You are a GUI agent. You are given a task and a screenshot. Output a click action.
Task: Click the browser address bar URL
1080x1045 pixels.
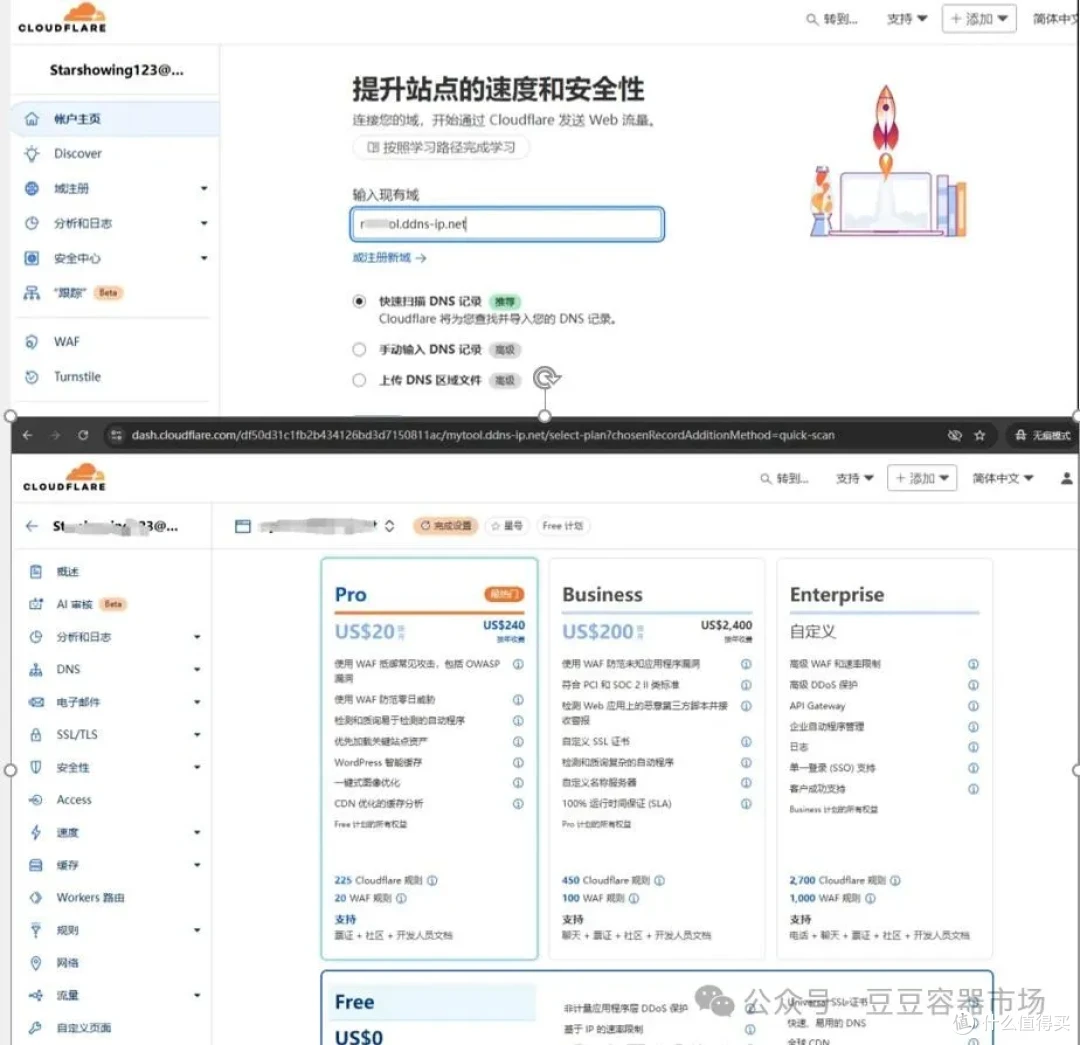(482, 435)
